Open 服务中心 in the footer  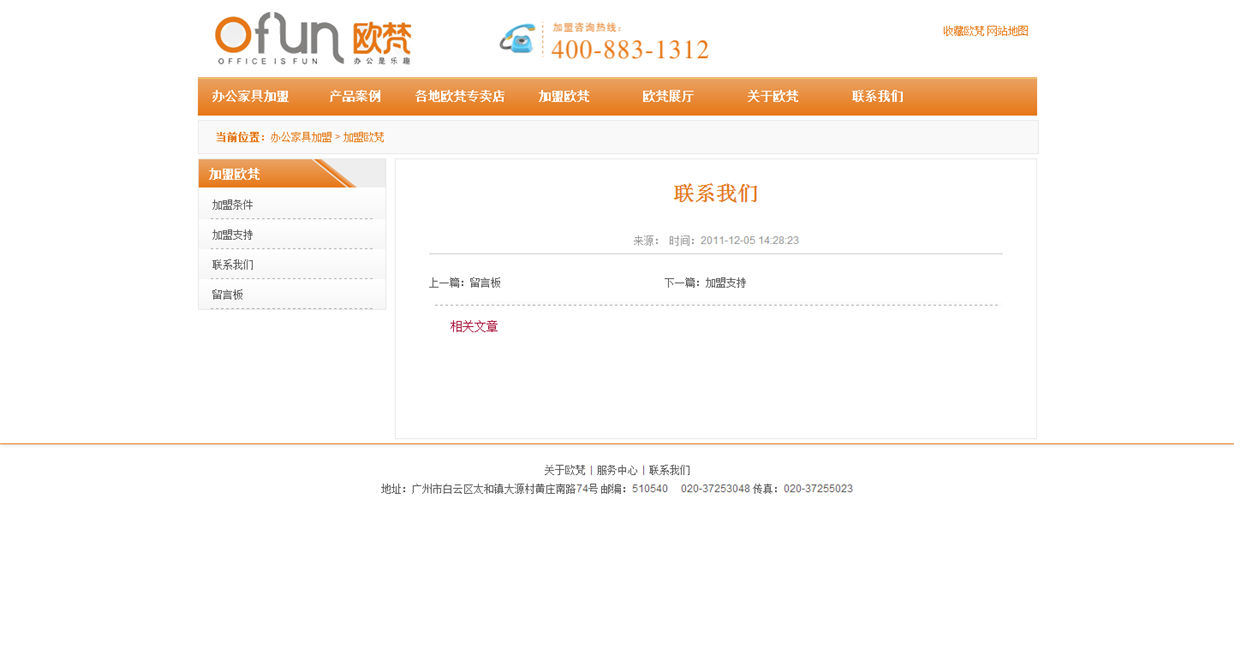617,470
